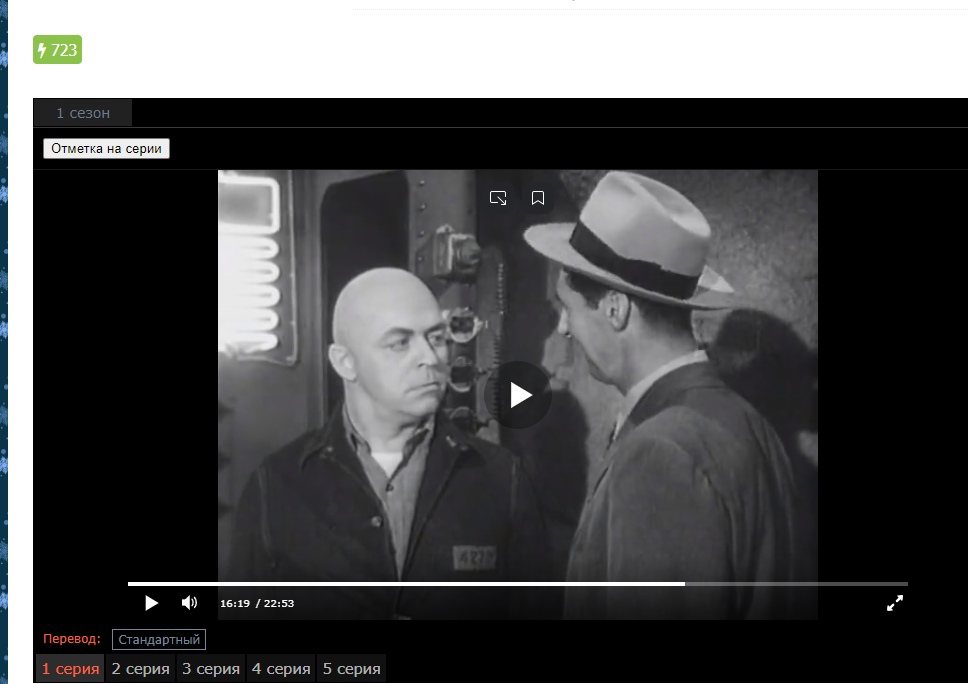Open picture-in-picture with the overlay icon

(x=498, y=198)
